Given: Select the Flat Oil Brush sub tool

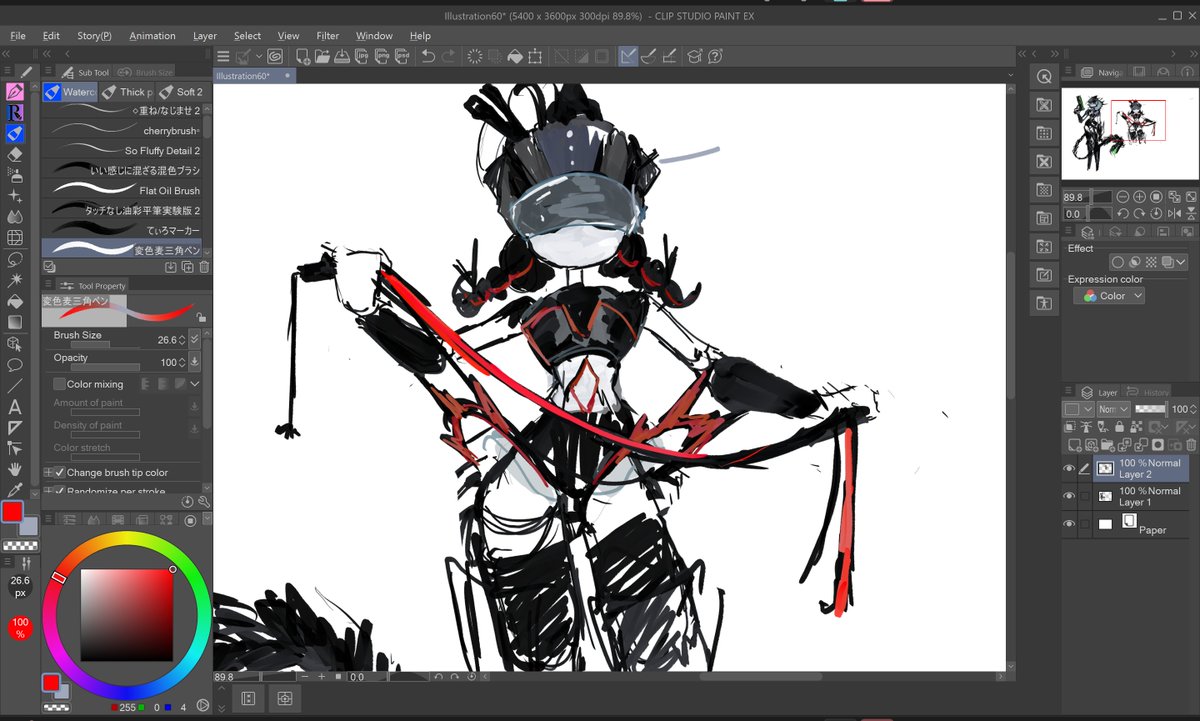Looking at the screenshot, I should [x=122, y=190].
